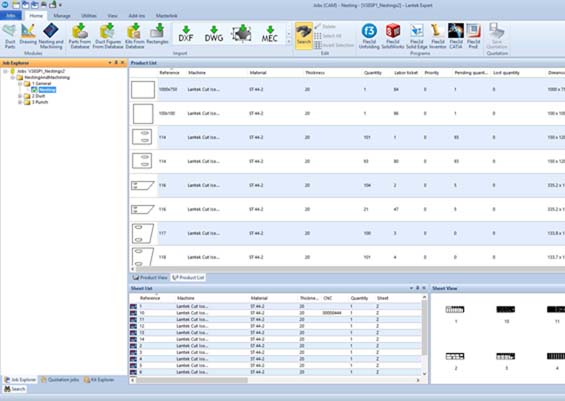The width and height of the screenshot is (565, 401).
Task: Click Select All in Edit group
Action: coord(328,36)
